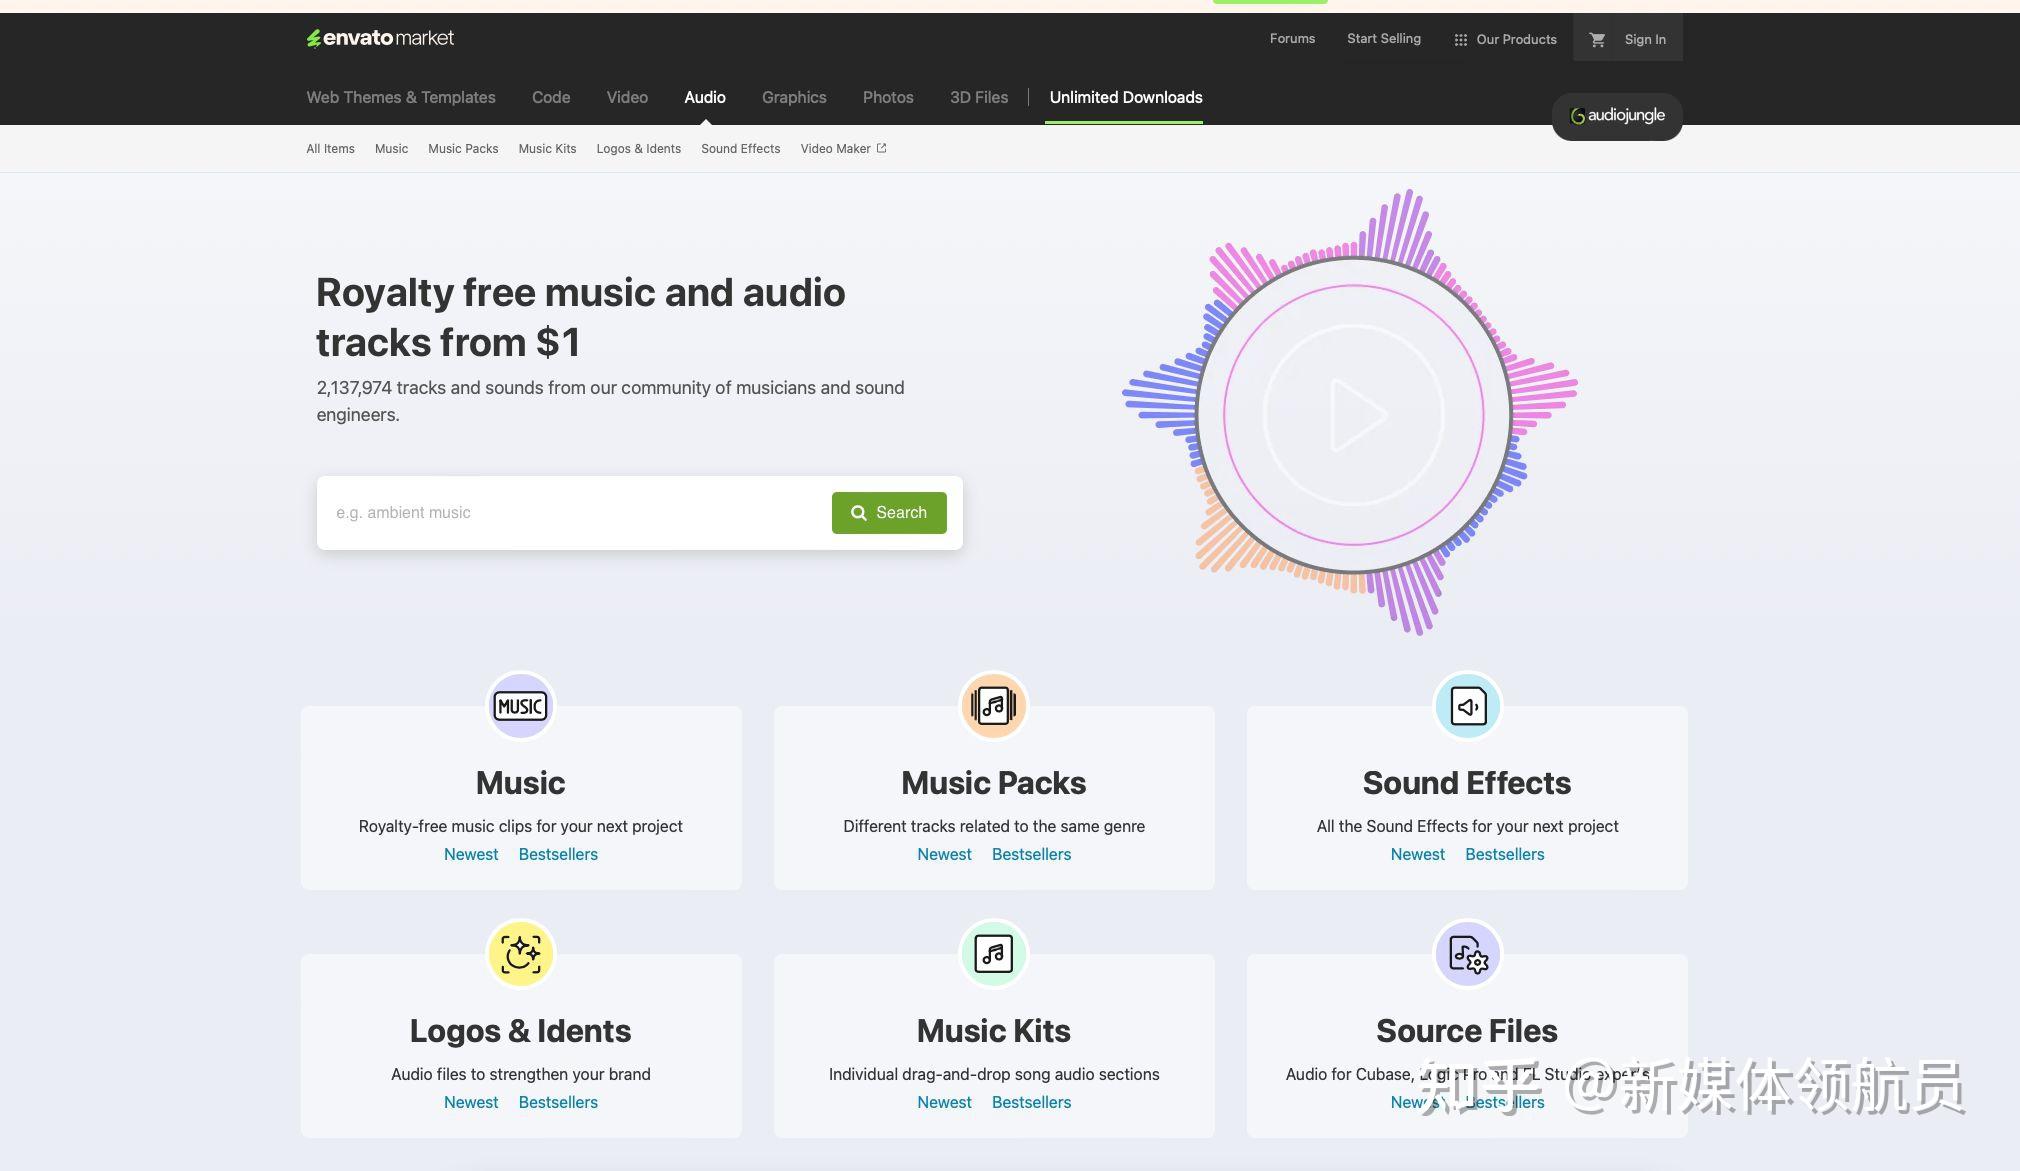Click the Envato Market logo

tap(380, 38)
